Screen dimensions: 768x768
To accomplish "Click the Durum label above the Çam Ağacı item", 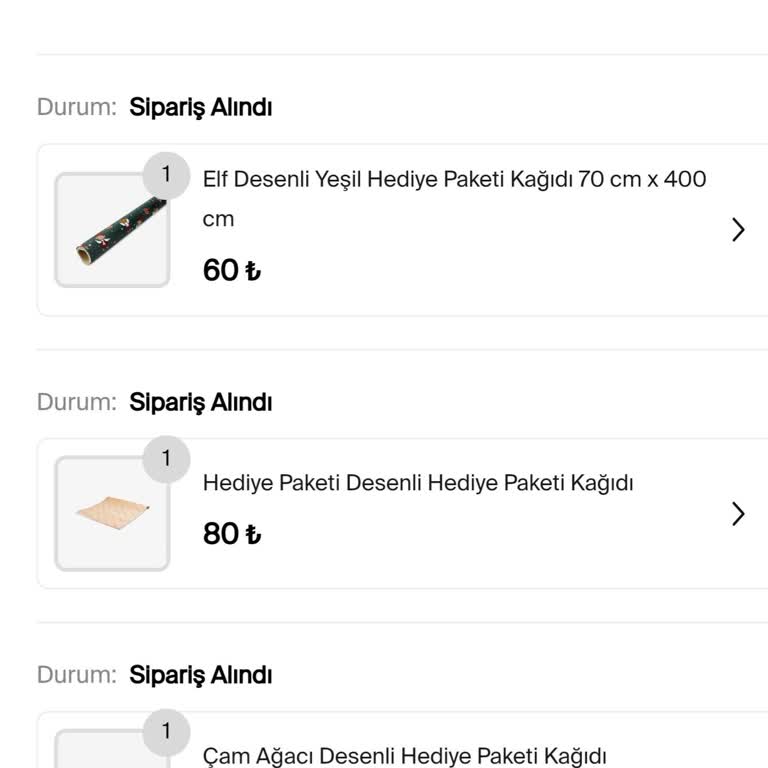I will pos(76,675).
